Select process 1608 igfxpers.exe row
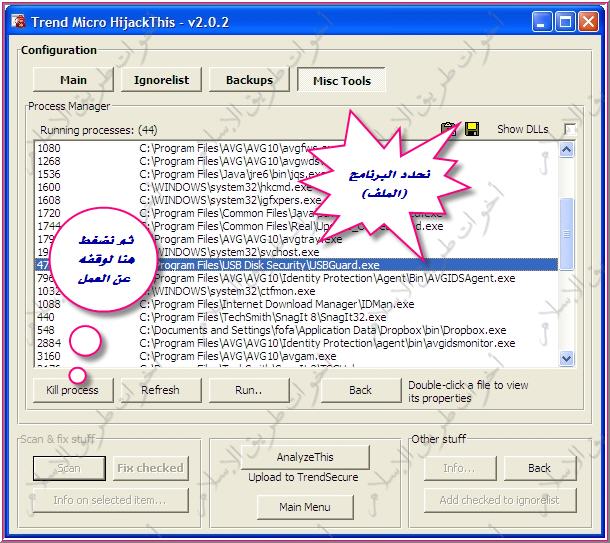Screen dimensions: 610x543 click(x=296, y=200)
